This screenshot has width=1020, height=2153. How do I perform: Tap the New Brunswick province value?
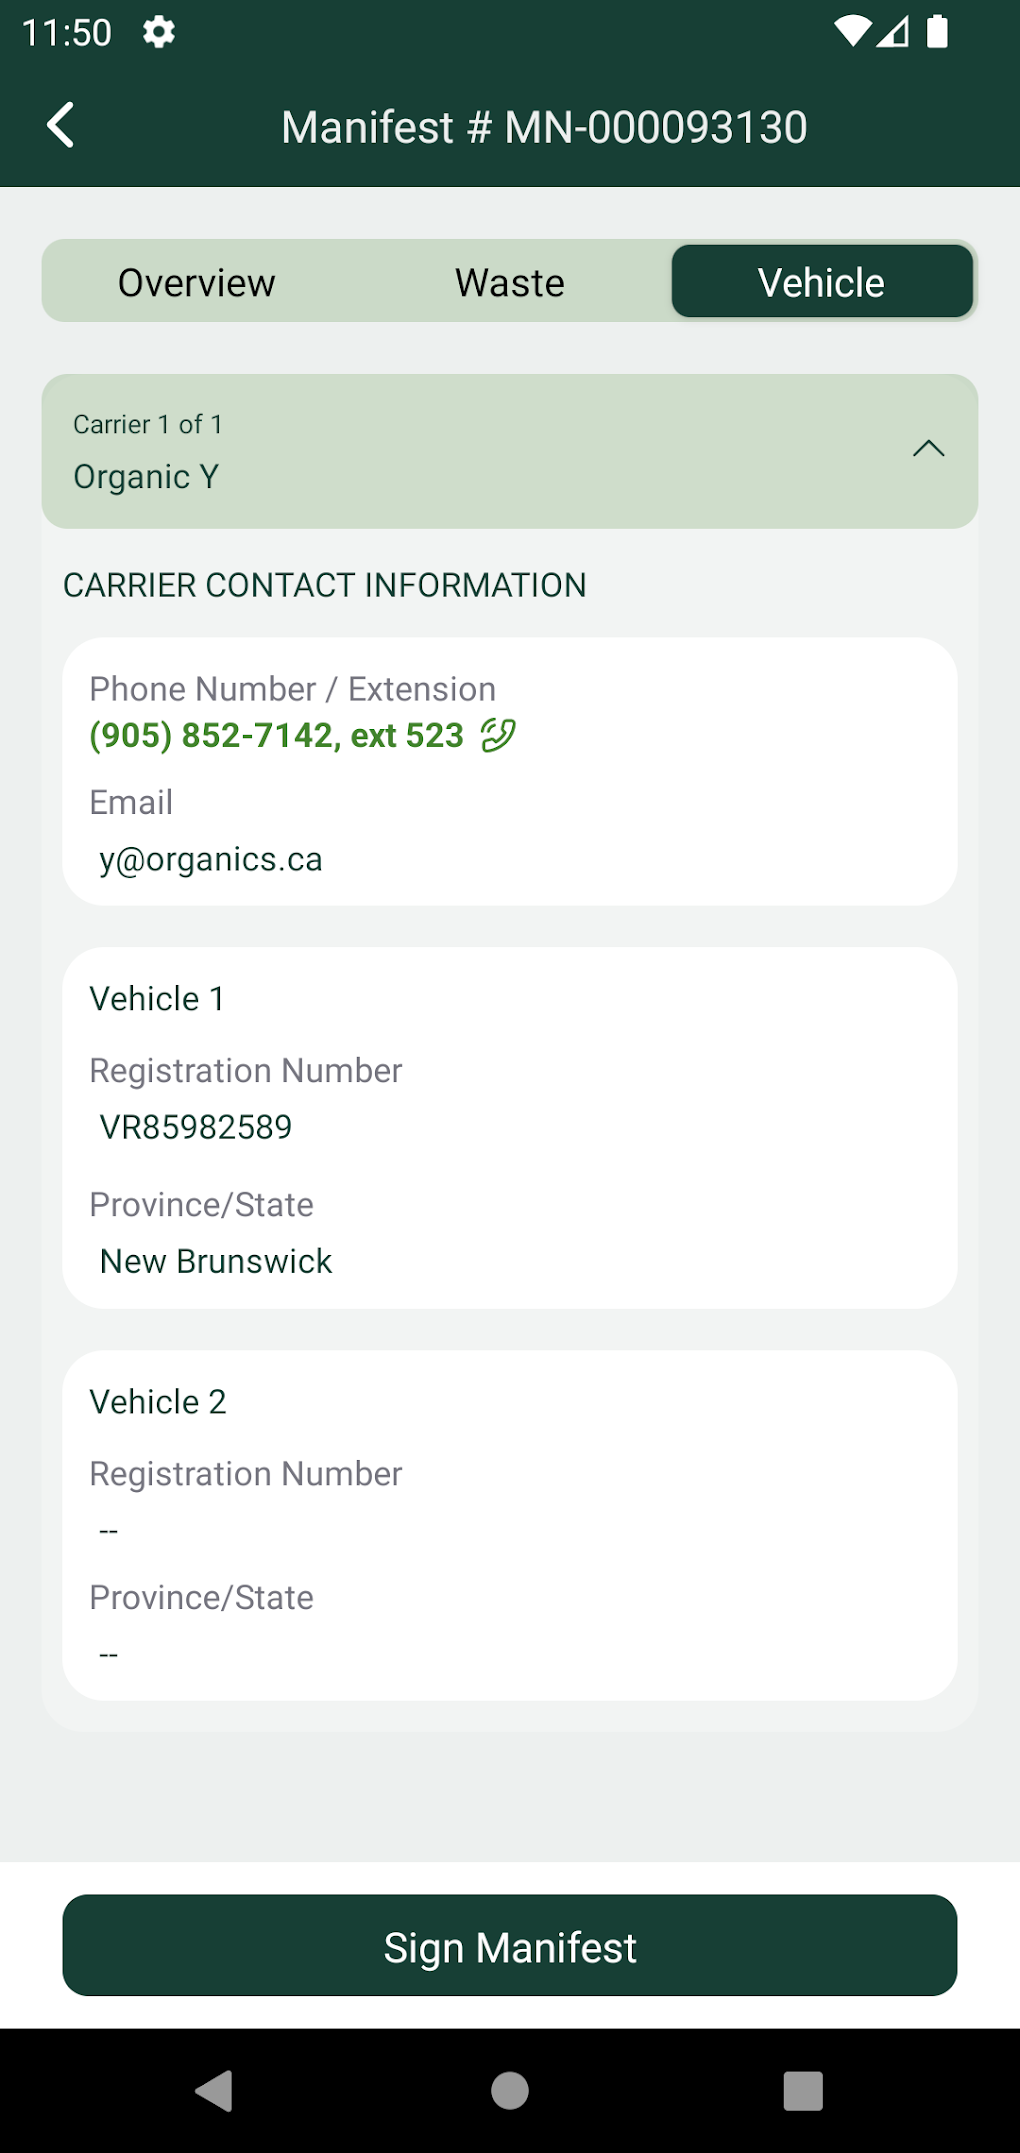tap(216, 1262)
